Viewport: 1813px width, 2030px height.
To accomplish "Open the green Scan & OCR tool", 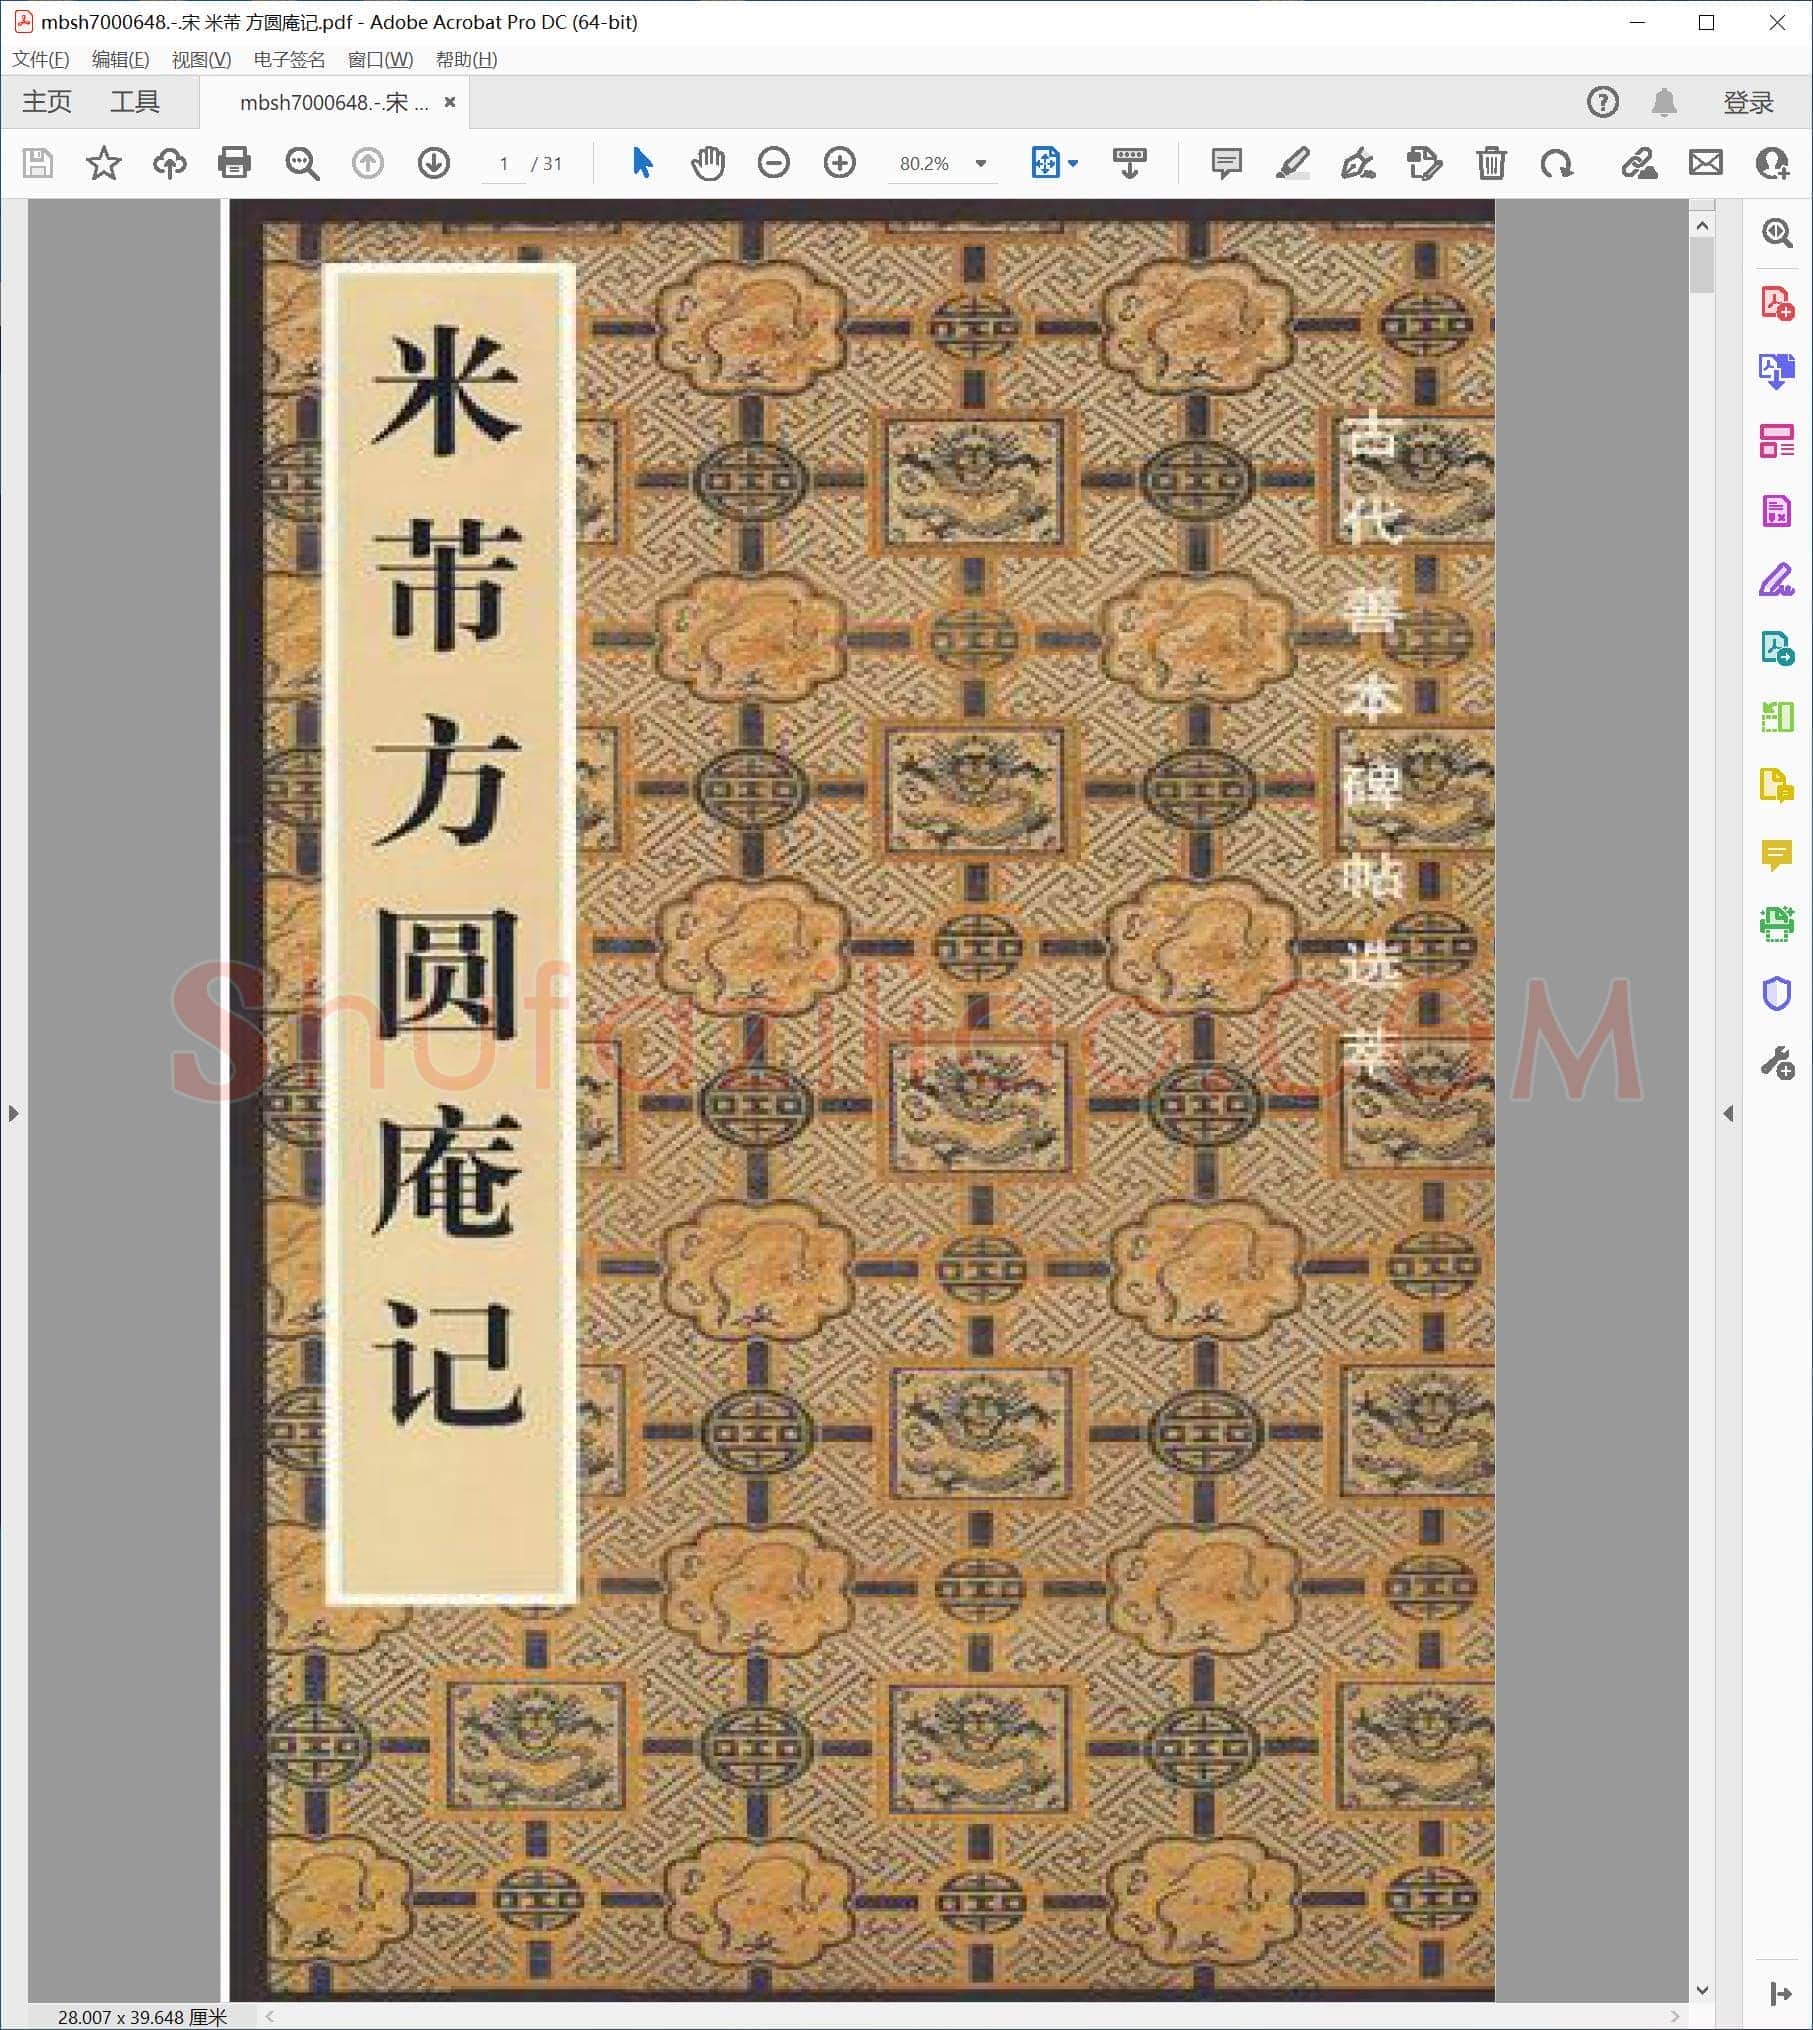I will tap(1777, 924).
